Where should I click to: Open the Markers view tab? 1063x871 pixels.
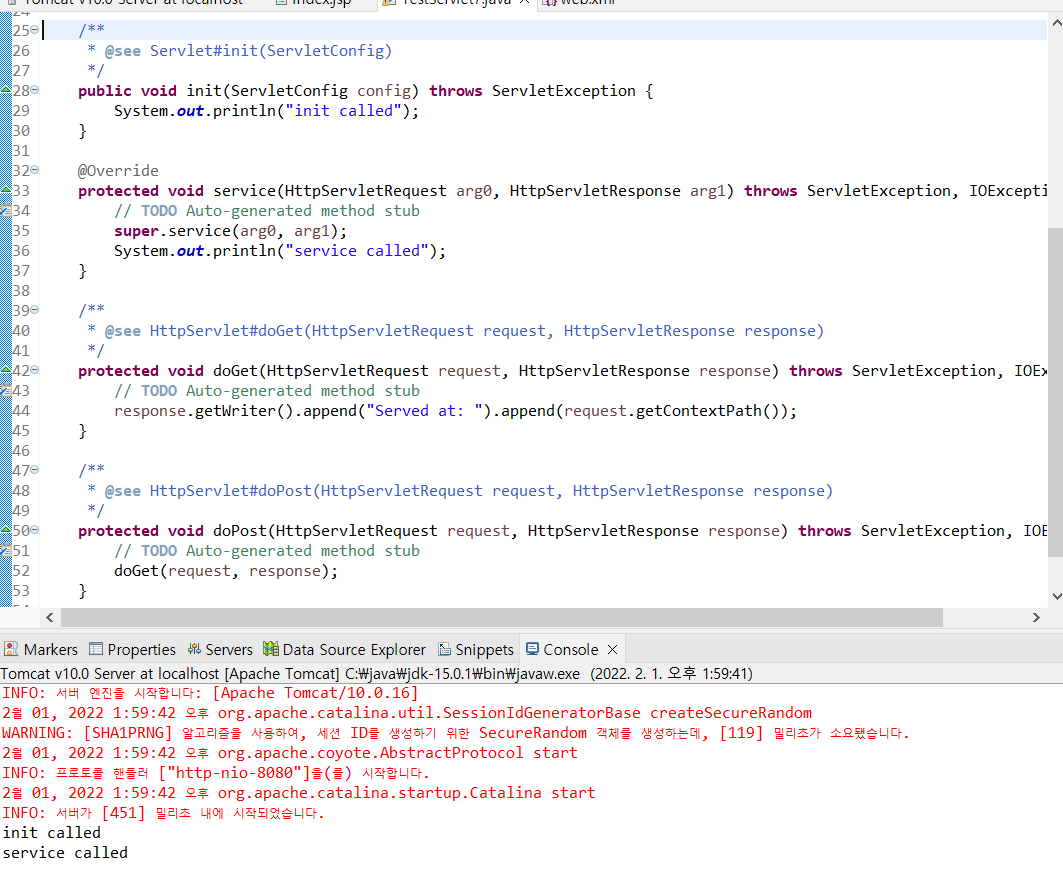tap(41, 649)
